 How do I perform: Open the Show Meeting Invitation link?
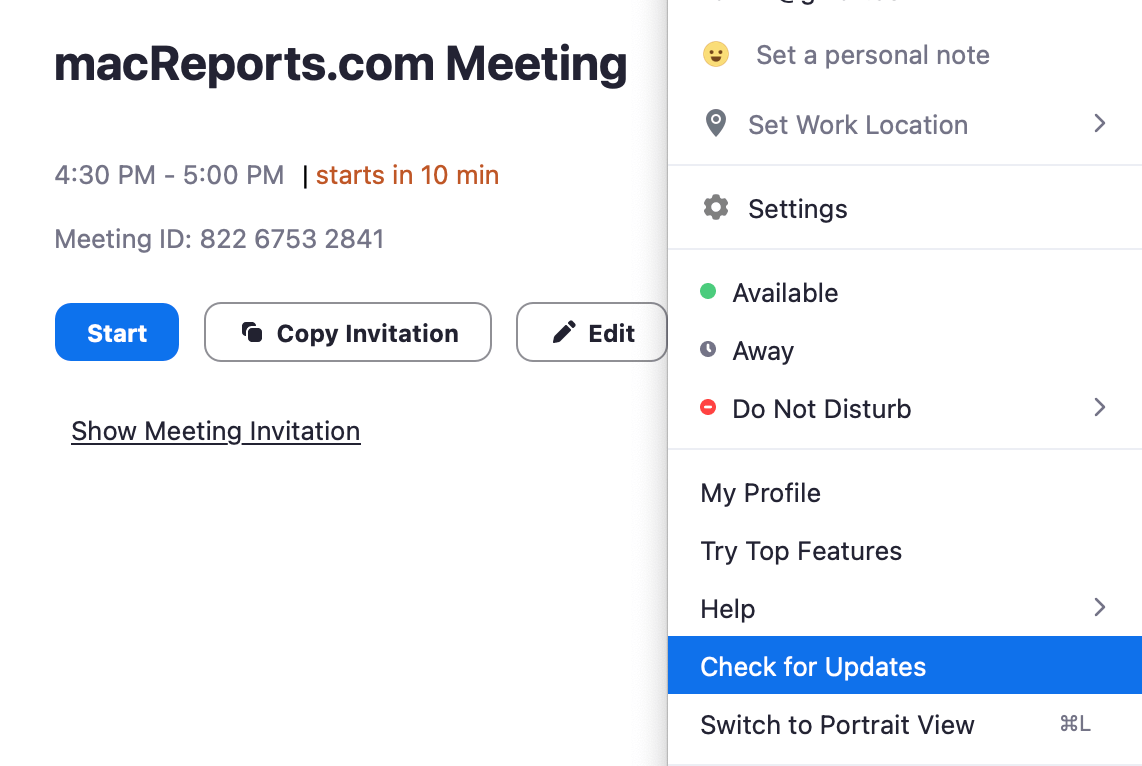[x=216, y=431]
